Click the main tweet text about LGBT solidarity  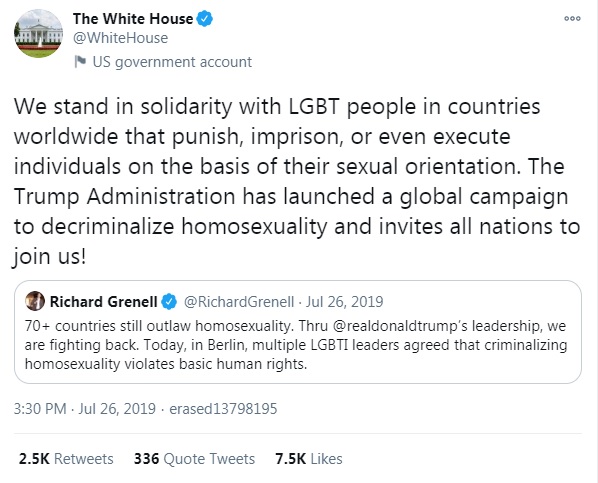coord(297,181)
